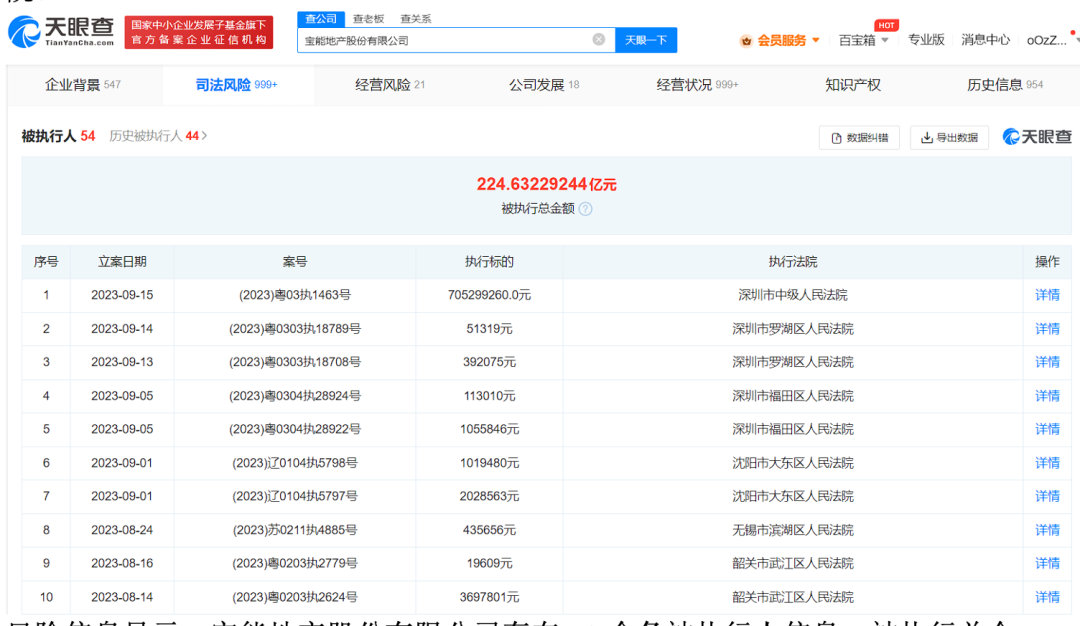Viewport: 1080px width, 626px height.
Task: Click case number (2023)辽0104执5798号
Action: coord(295,463)
